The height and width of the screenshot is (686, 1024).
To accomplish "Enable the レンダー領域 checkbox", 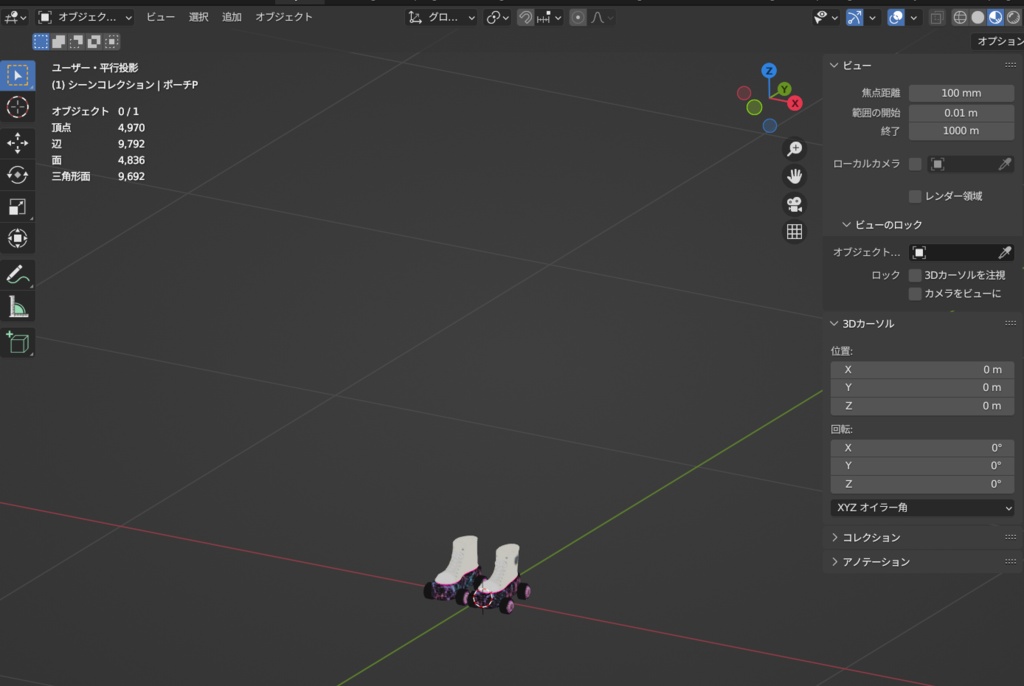I will [x=915, y=196].
